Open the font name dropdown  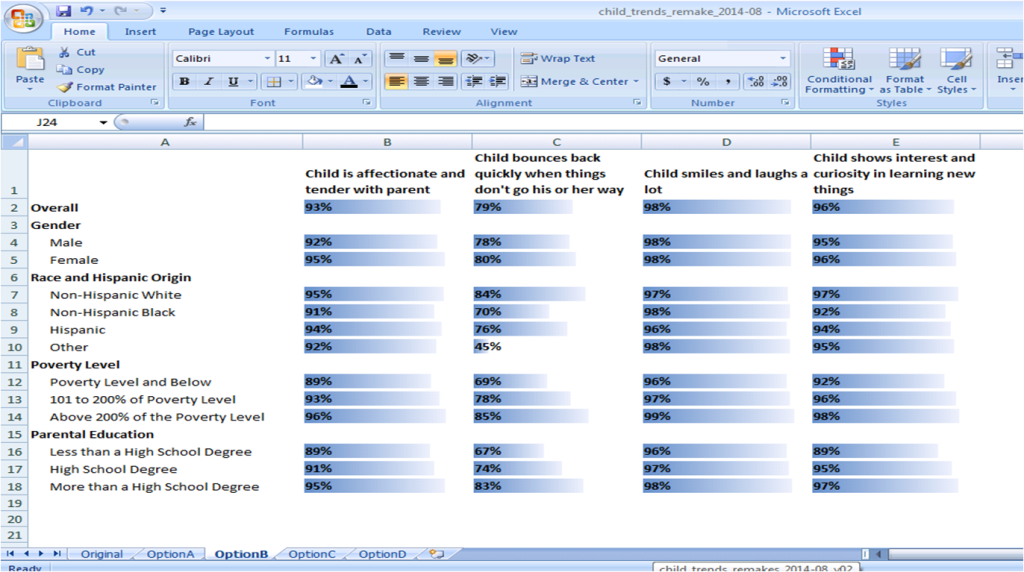(267, 59)
